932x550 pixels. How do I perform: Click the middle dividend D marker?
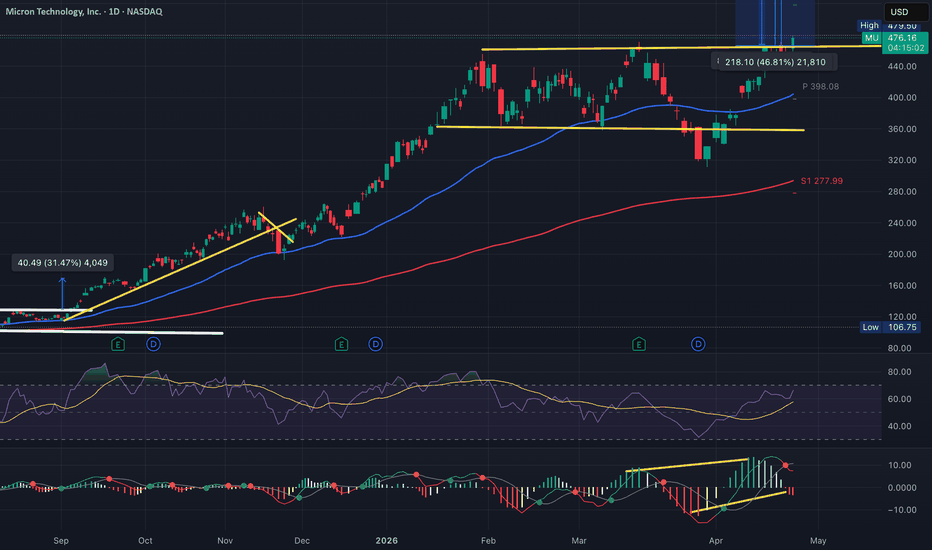[376, 344]
